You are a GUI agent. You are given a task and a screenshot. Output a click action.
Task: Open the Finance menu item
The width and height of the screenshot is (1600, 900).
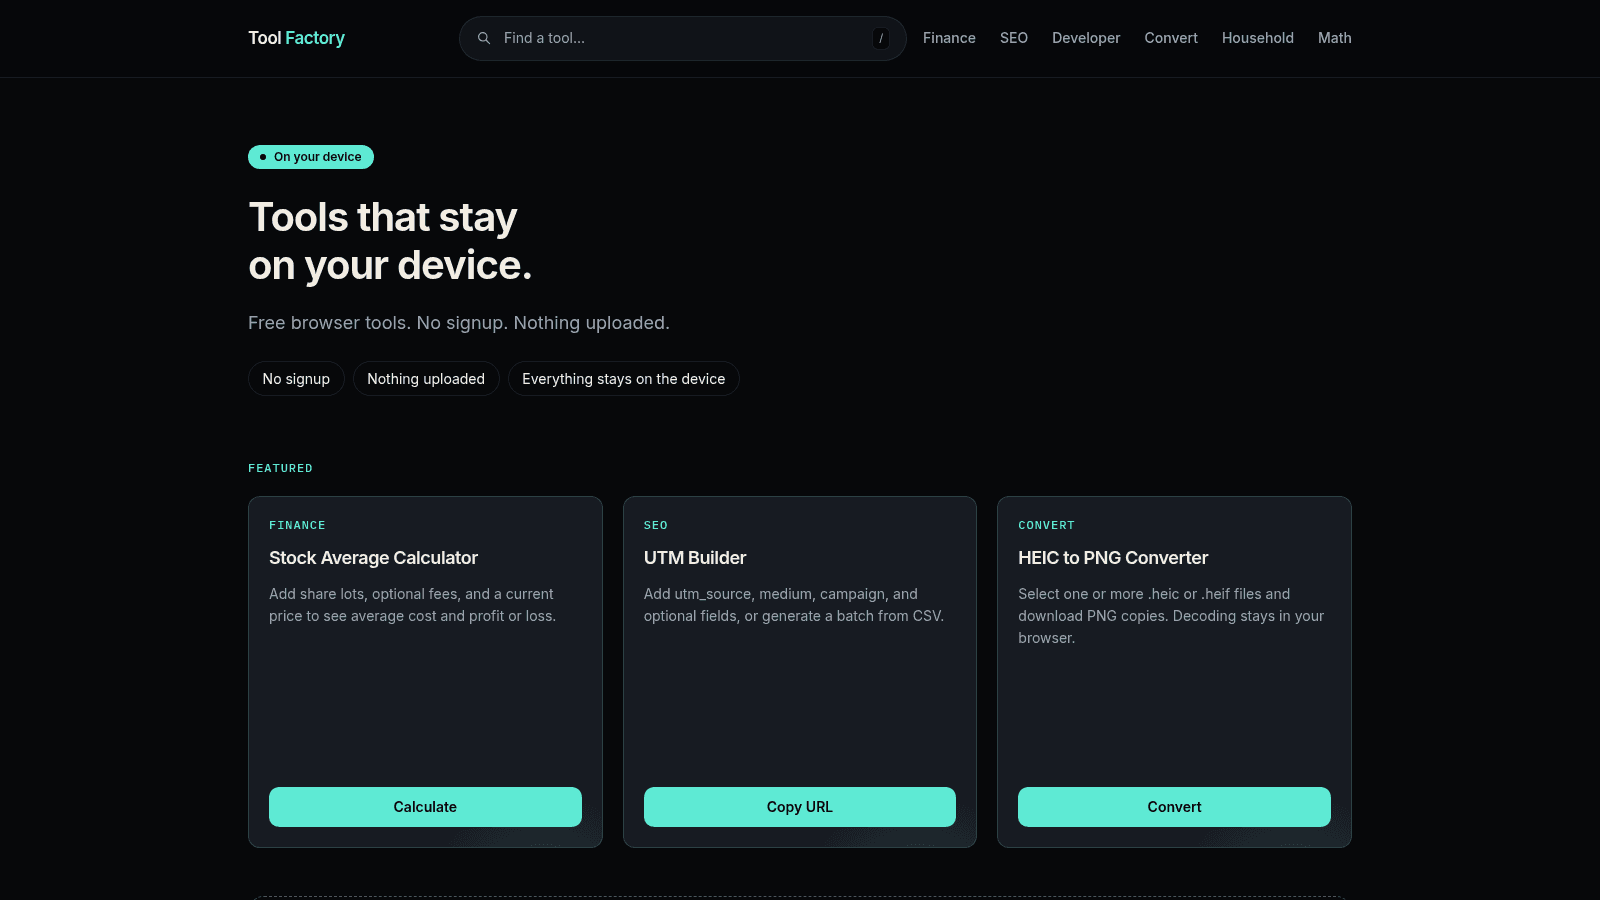pos(949,38)
